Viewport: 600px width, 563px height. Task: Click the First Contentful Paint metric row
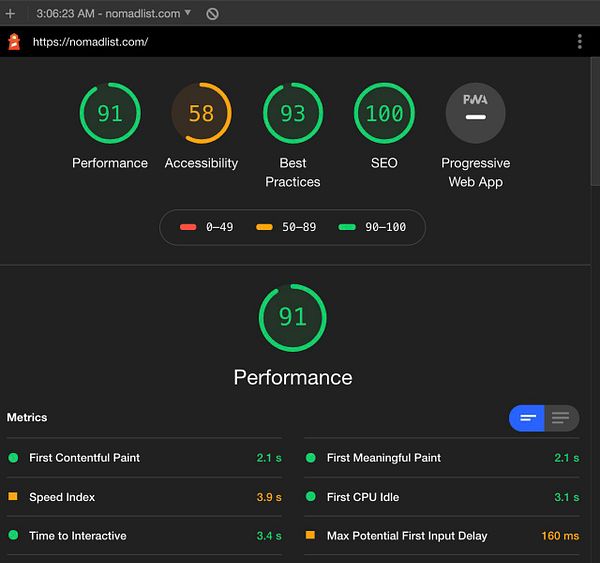(145, 458)
